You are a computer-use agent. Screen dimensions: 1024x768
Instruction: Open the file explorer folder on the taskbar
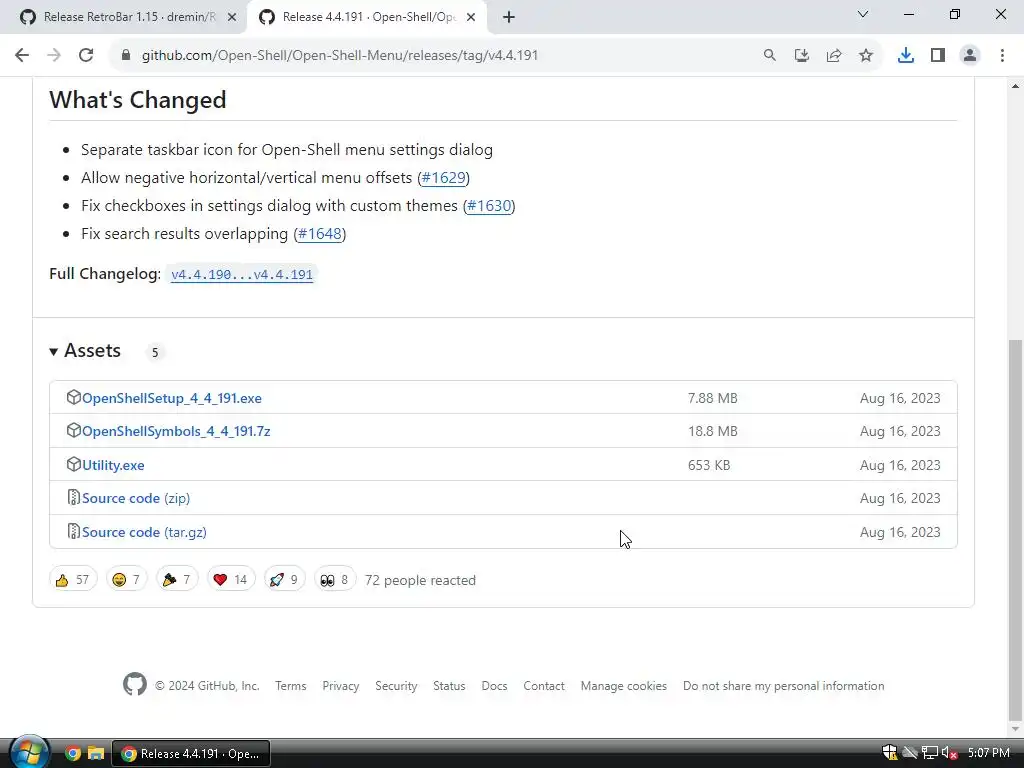tap(96, 754)
